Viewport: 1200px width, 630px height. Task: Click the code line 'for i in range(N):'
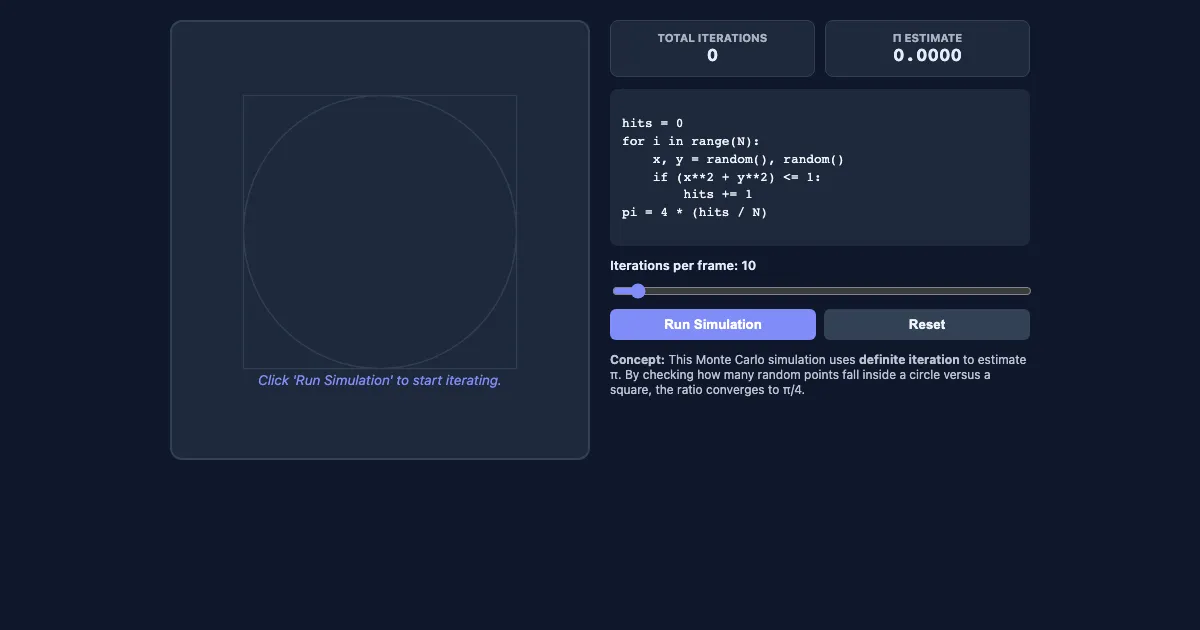[x=691, y=141]
